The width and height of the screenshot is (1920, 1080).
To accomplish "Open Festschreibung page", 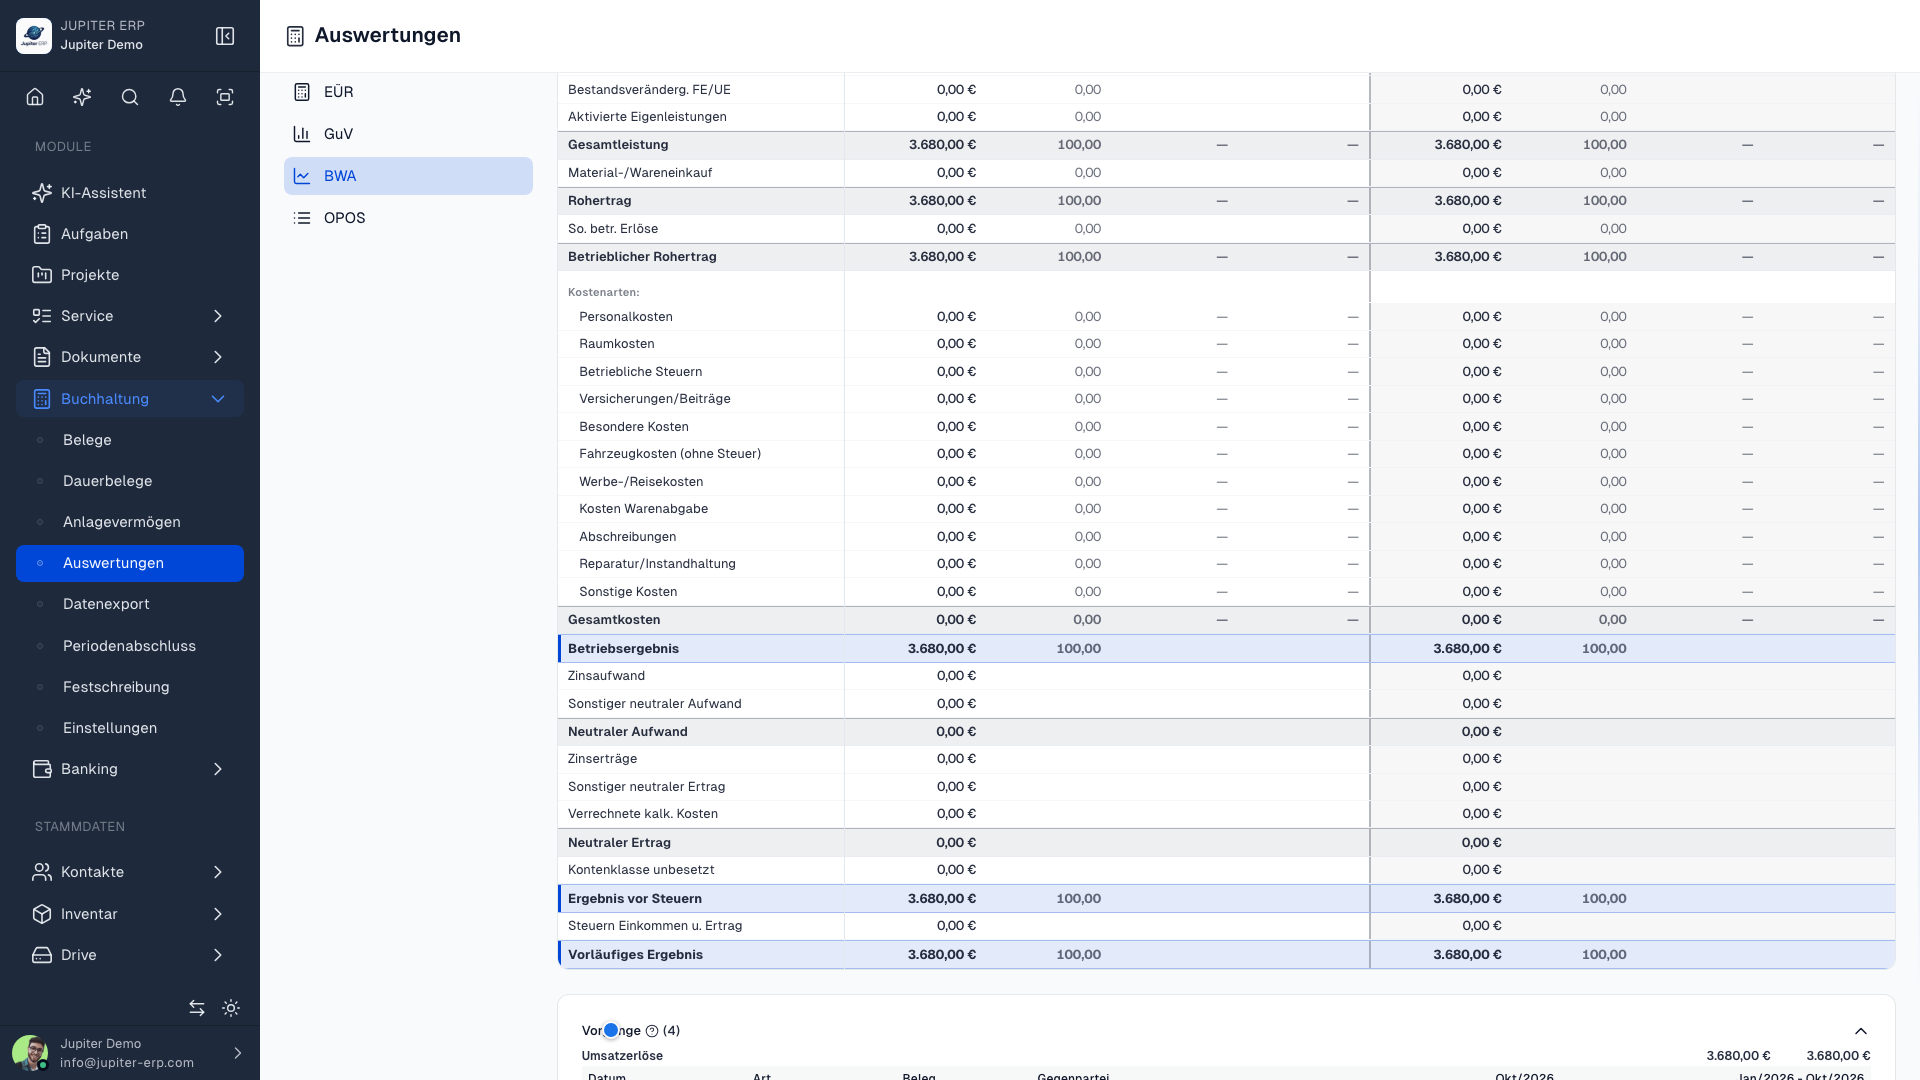I will (x=130, y=687).
